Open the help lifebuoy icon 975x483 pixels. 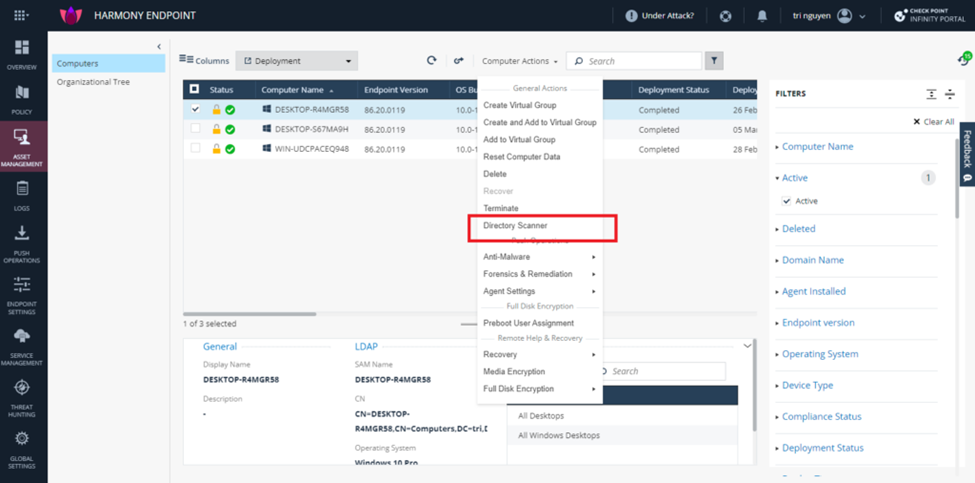[725, 16]
